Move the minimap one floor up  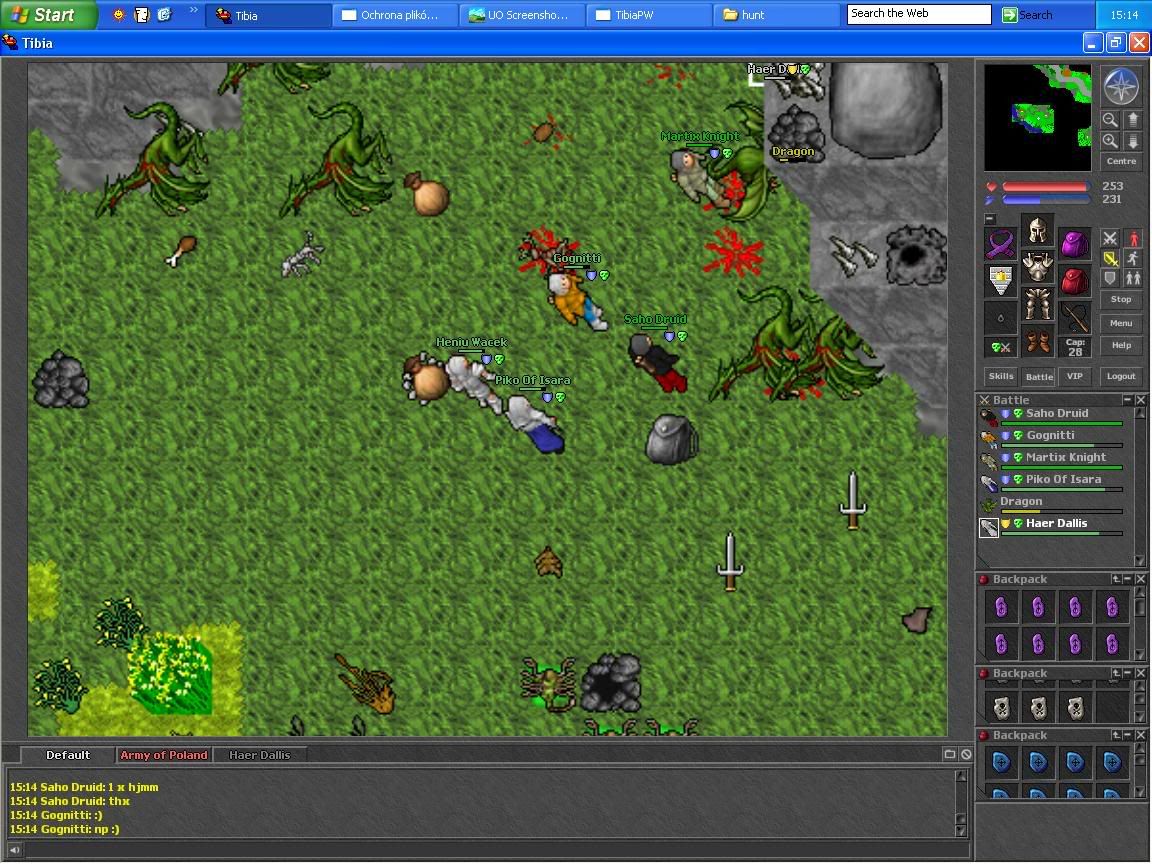pos(1133,120)
